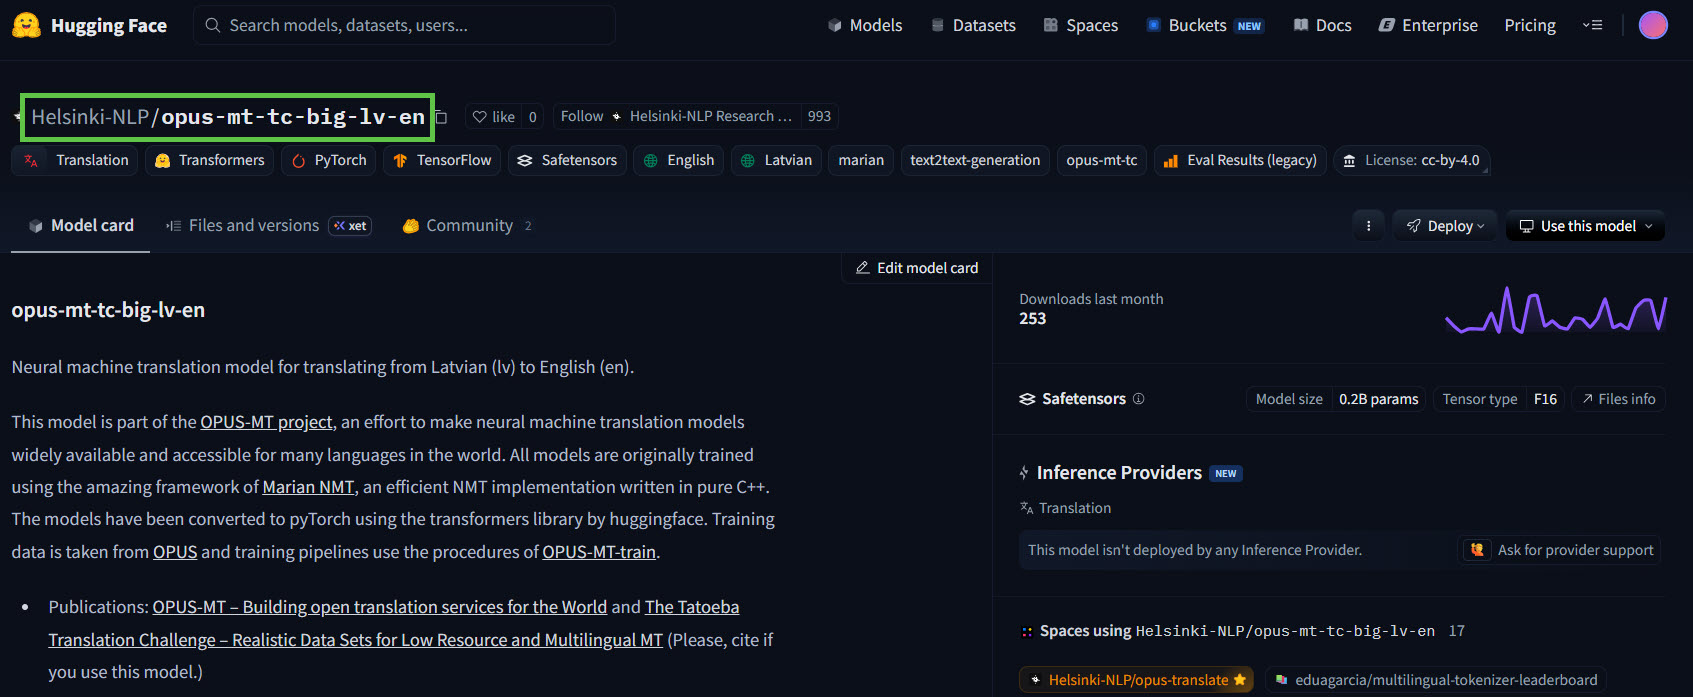
Task: Open the OPUS-MT project link
Action: click(x=266, y=422)
